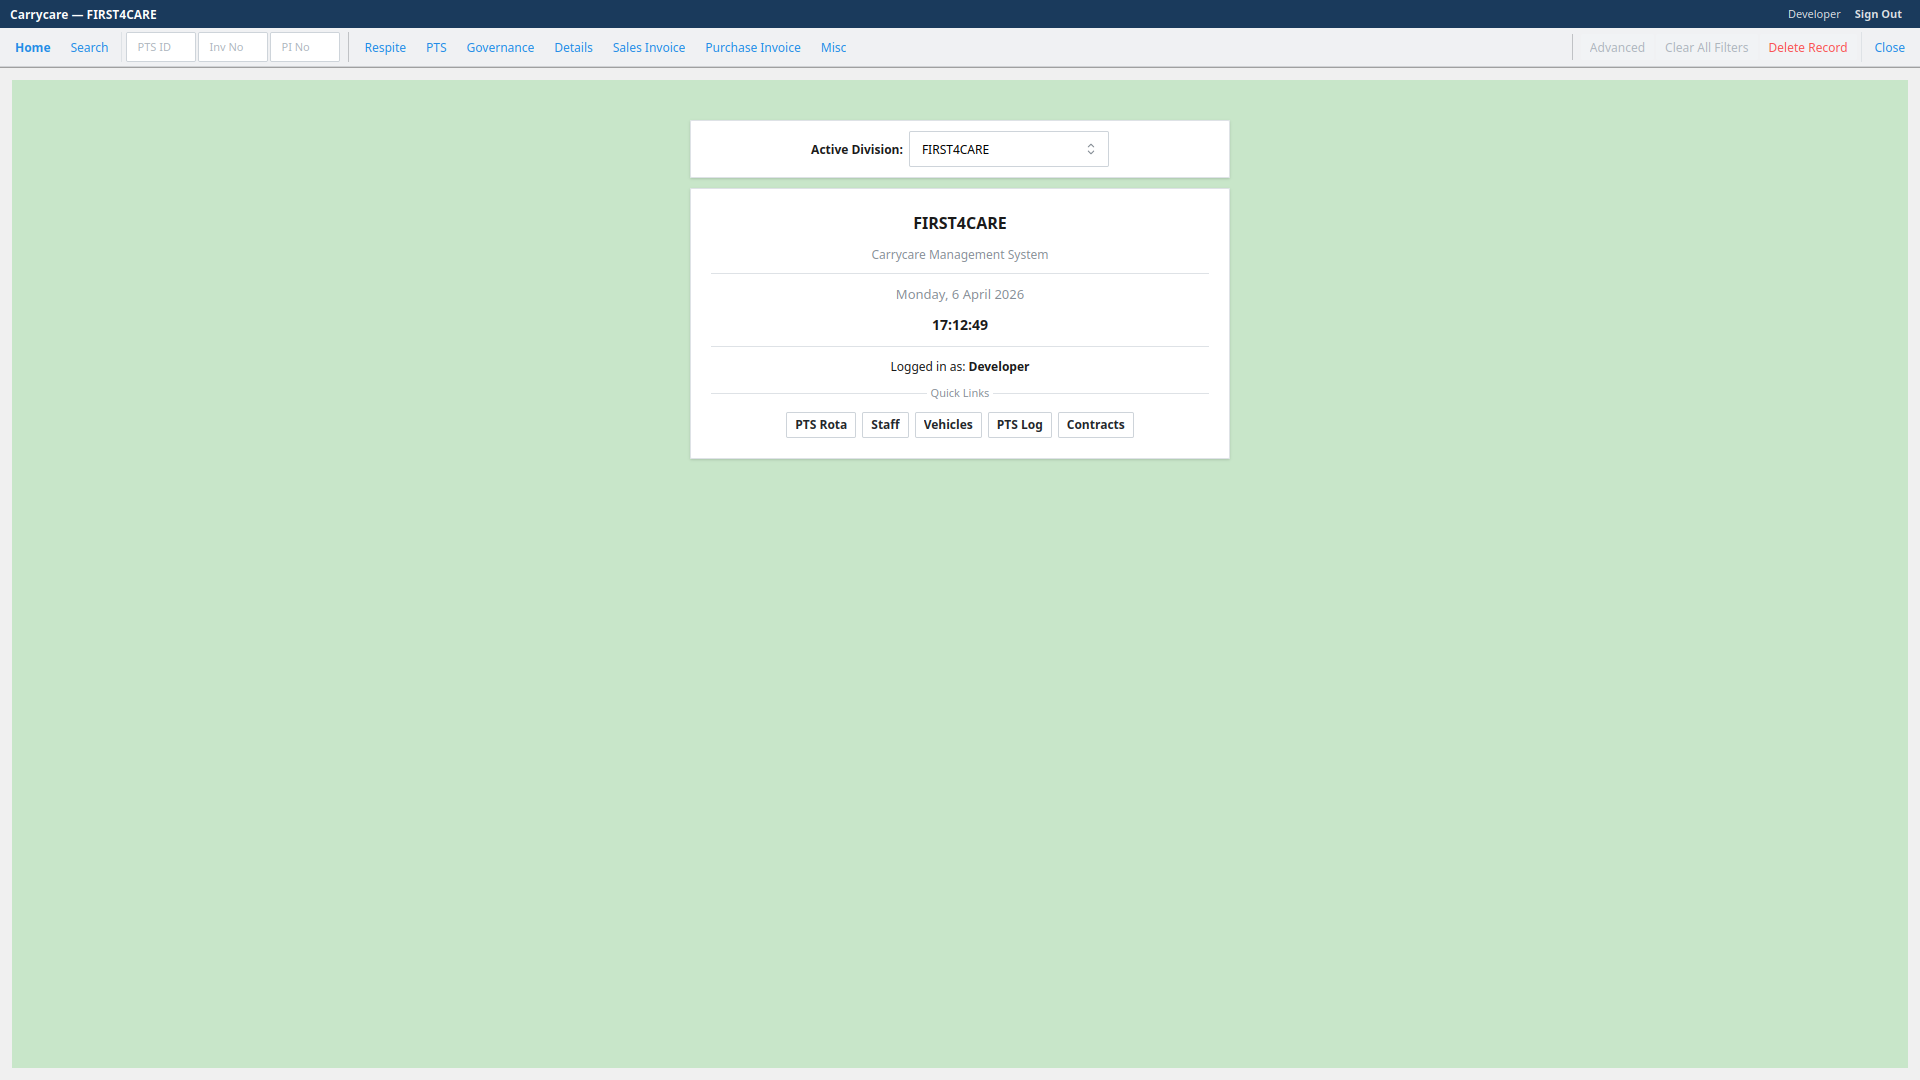Open the Search menu item
The height and width of the screenshot is (1080, 1920).
point(89,47)
